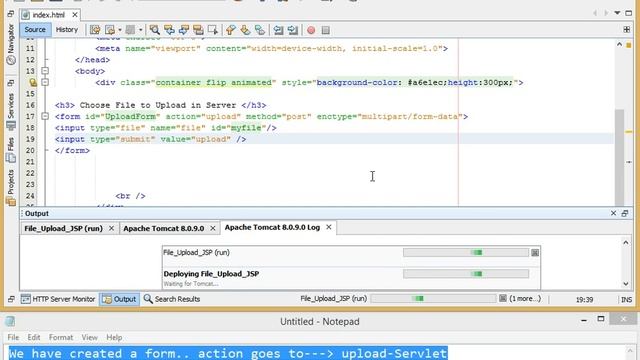
Task: Cancel File_Upload_JSP (run) task in popup
Action: coord(535,253)
